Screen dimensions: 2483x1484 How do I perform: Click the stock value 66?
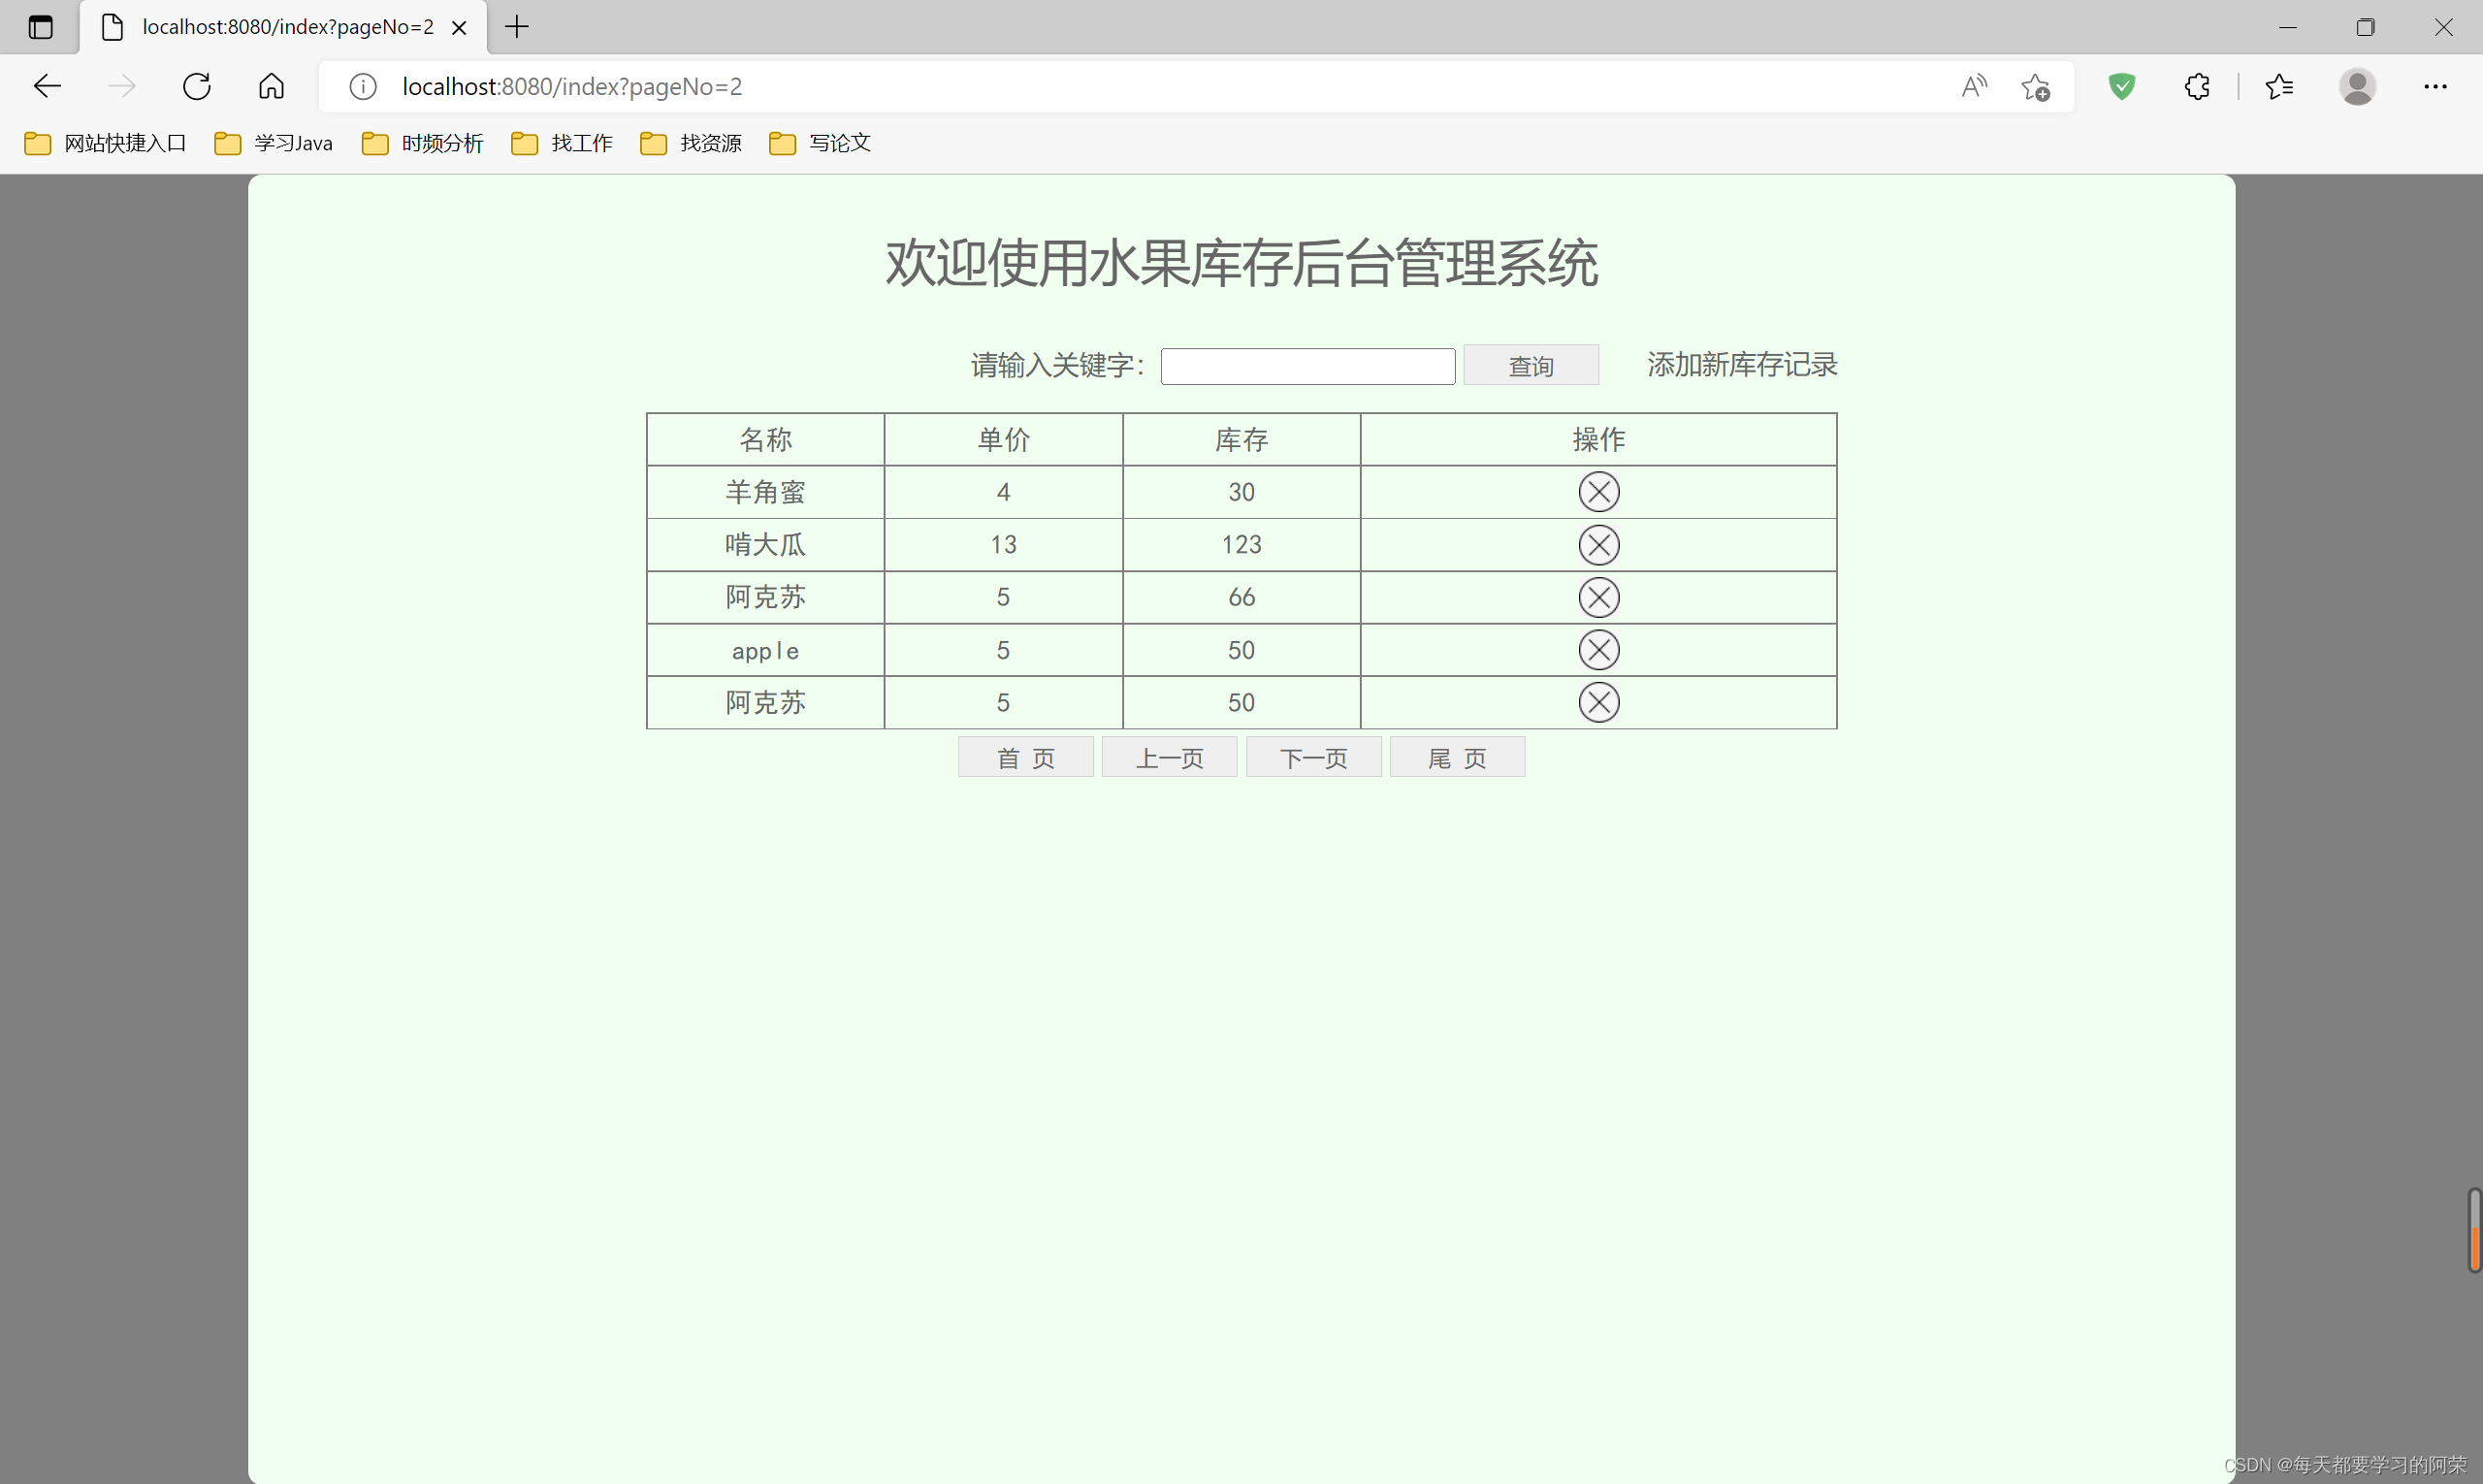1241,598
